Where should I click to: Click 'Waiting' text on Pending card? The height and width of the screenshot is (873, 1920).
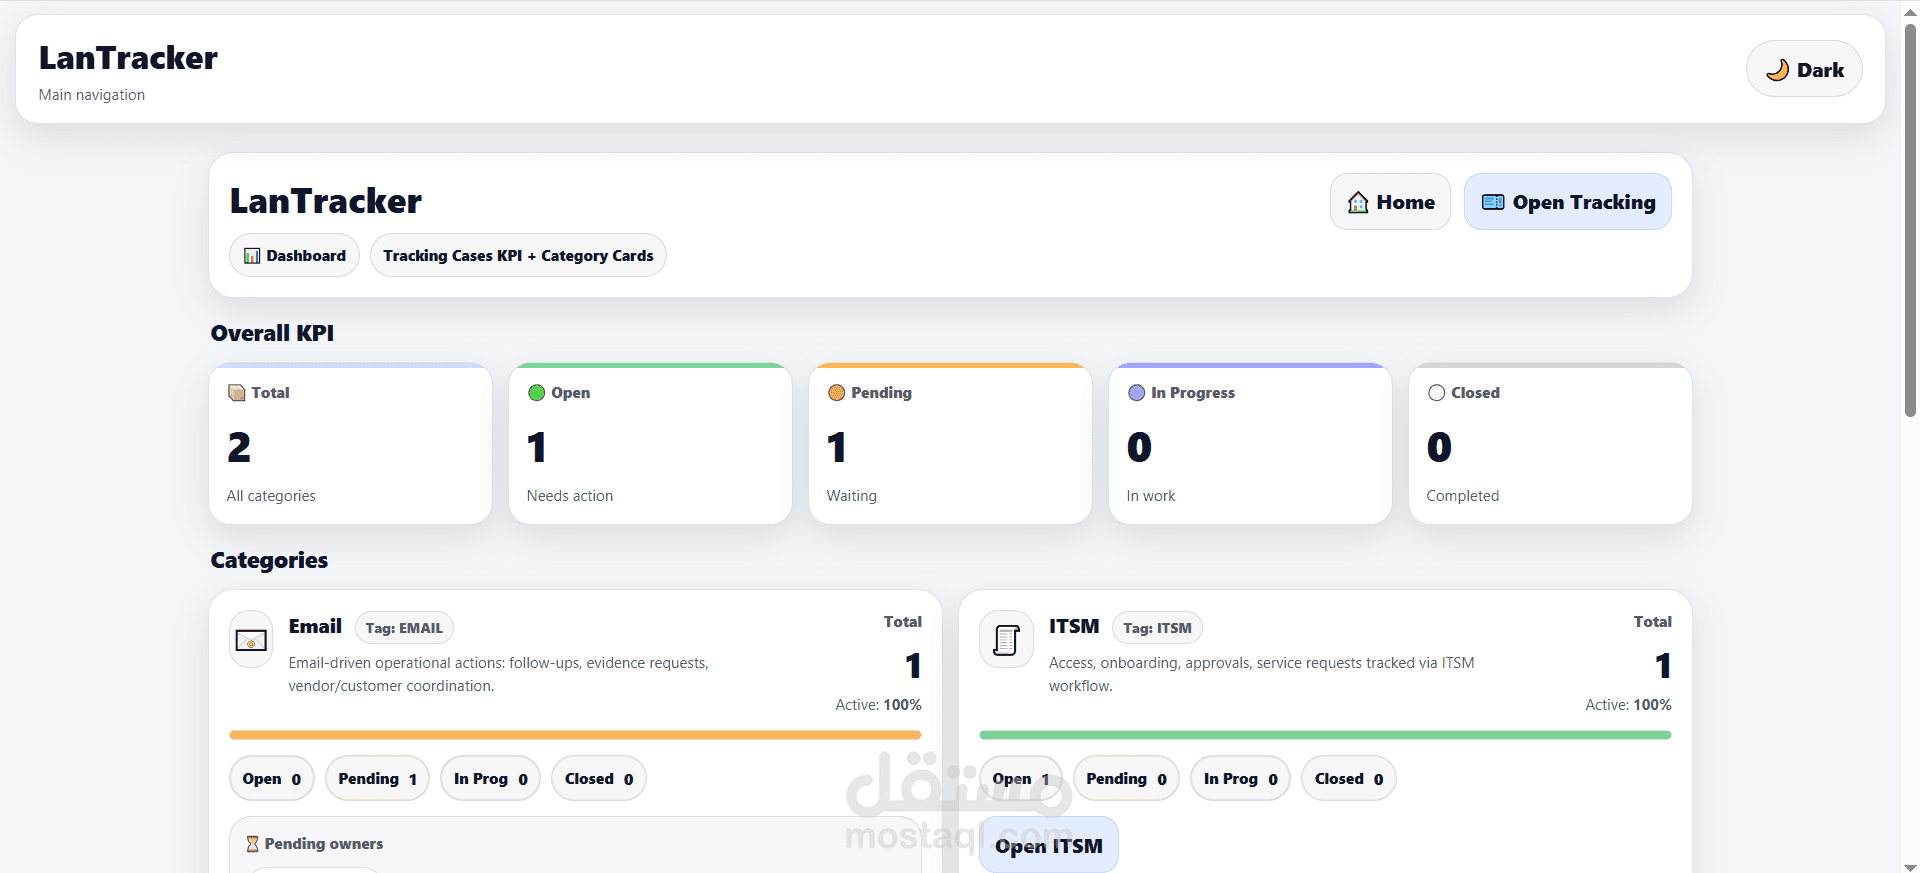[852, 496]
